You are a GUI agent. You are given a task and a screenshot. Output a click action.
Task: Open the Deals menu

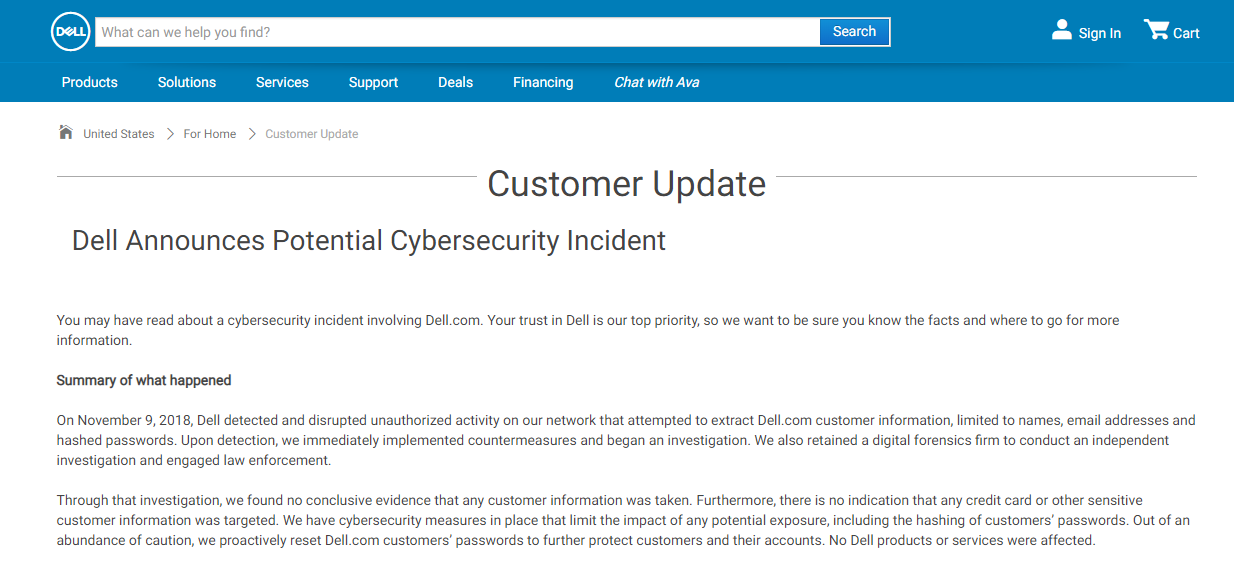(x=455, y=82)
